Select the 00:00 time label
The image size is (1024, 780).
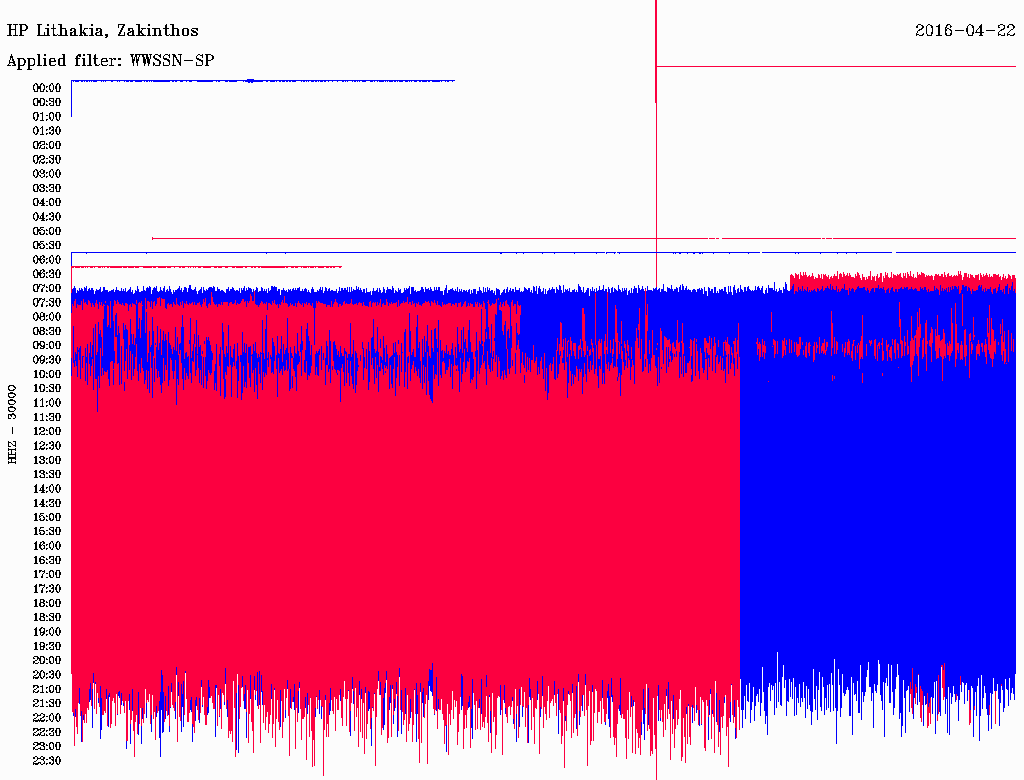[47, 88]
